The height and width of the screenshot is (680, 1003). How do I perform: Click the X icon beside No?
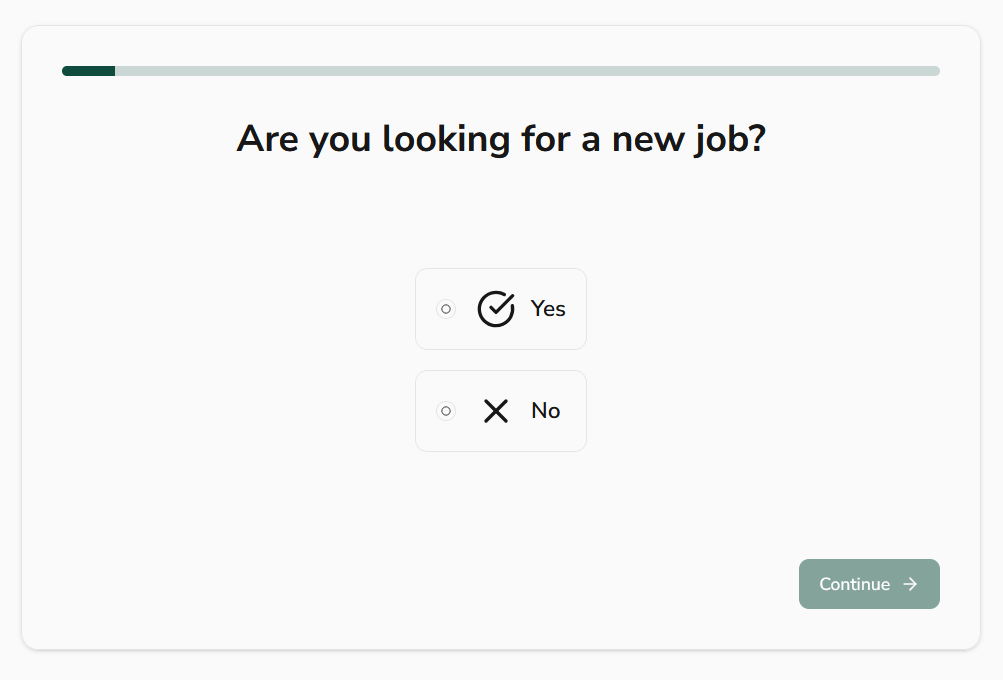(x=496, y=411)
